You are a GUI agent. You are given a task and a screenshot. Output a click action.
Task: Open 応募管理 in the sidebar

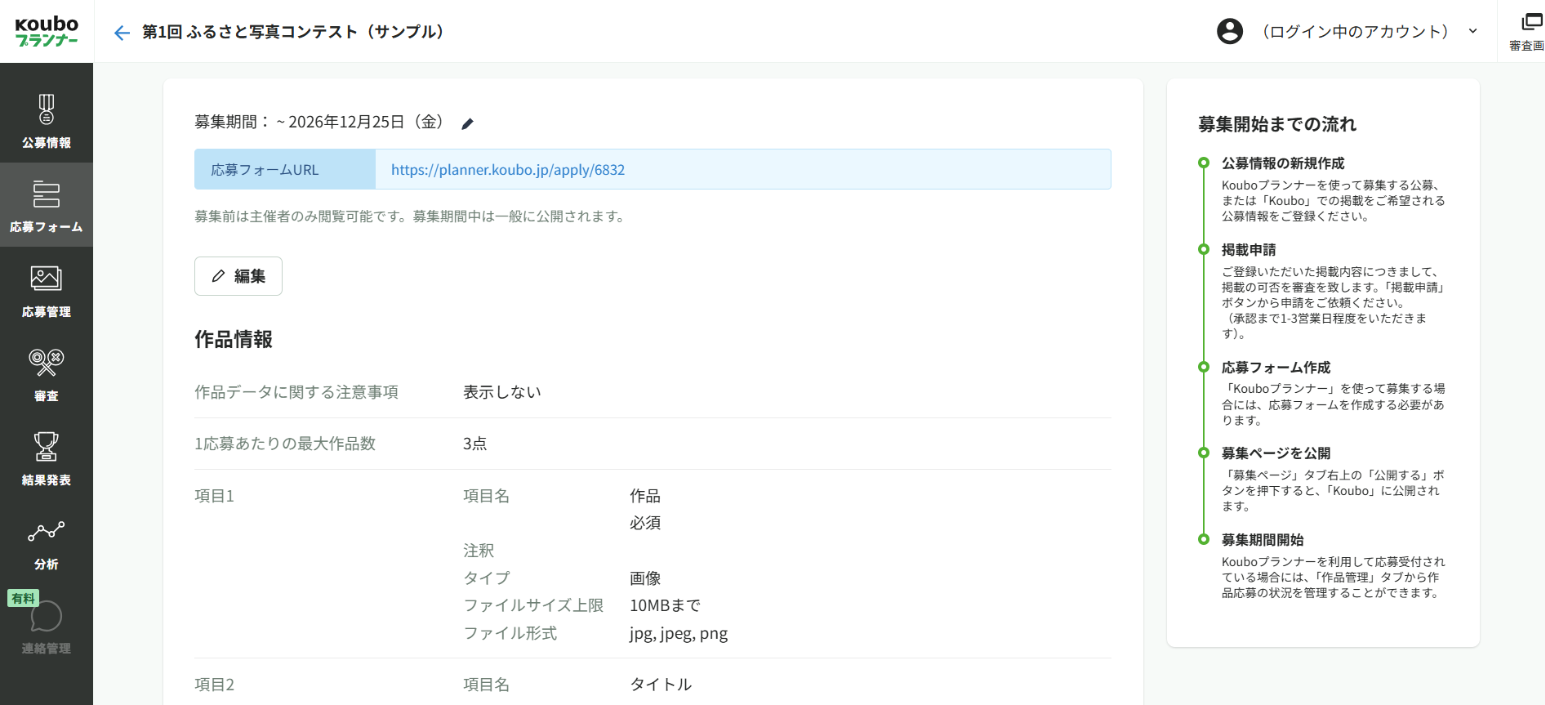46,289
